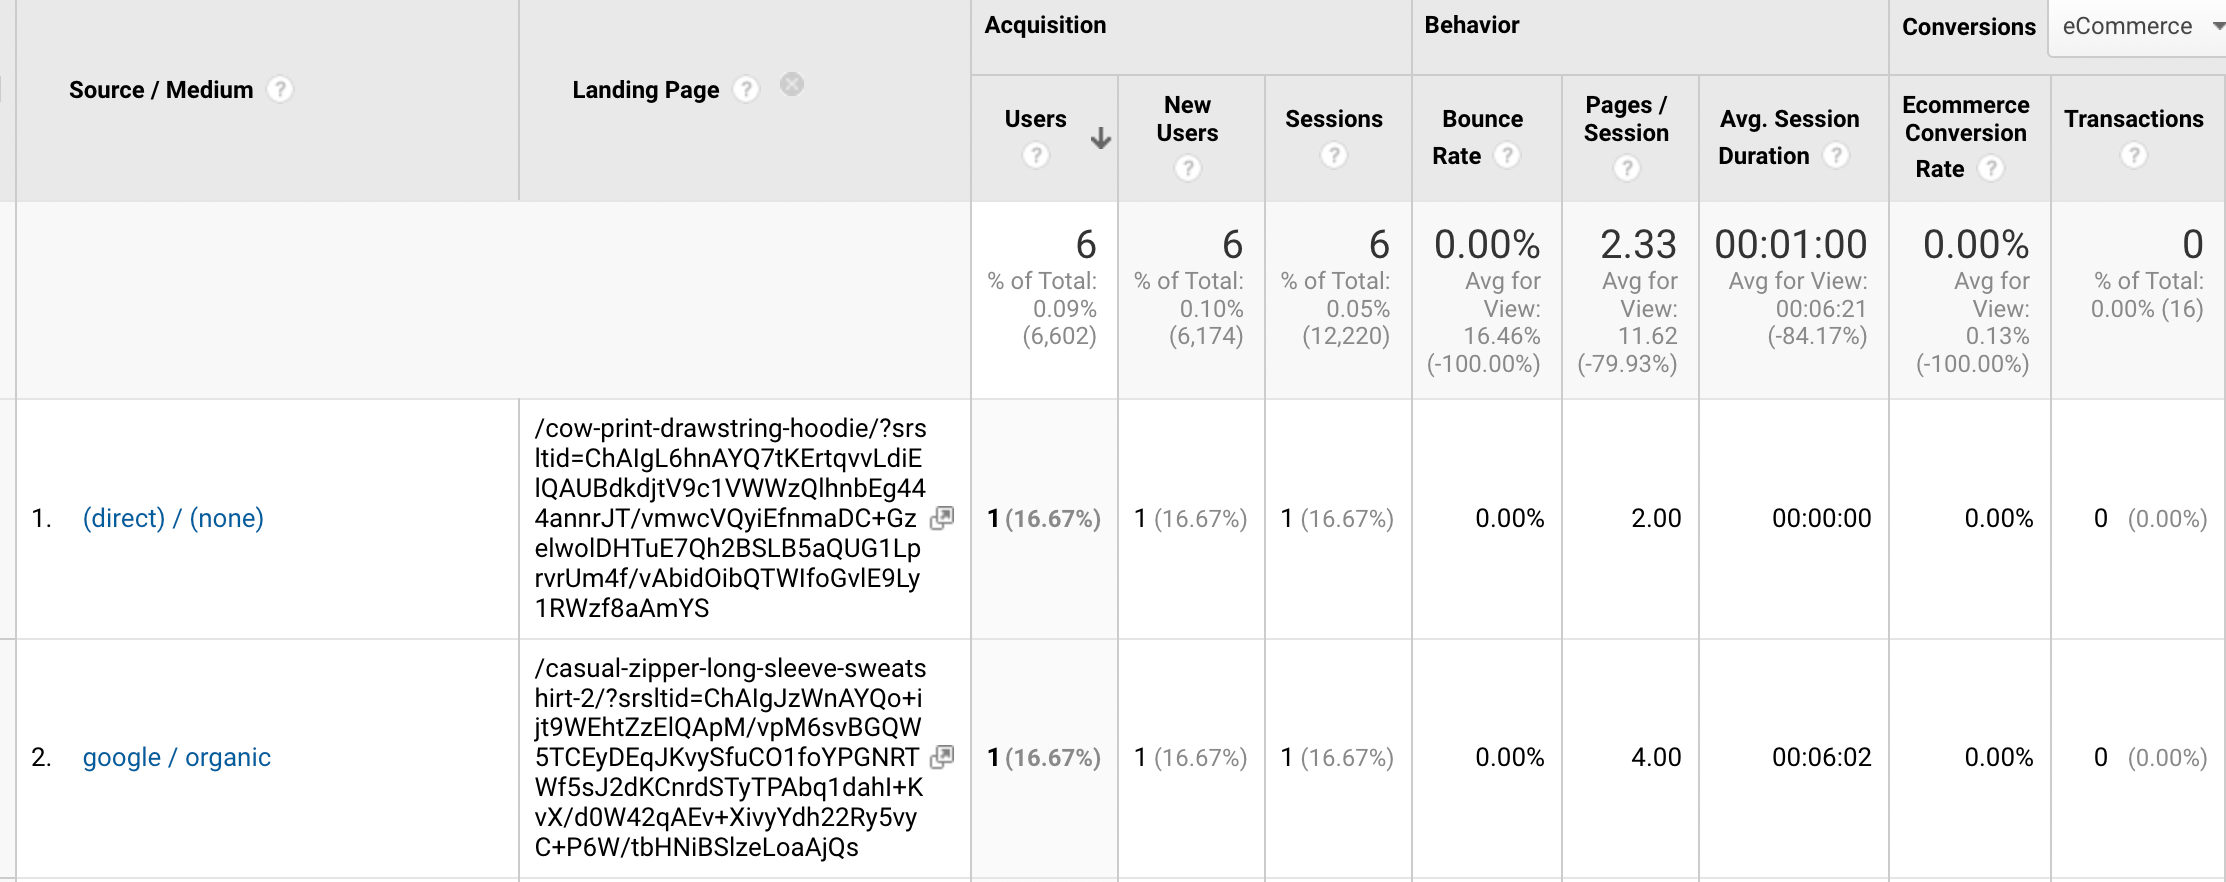Click the Ecommerce Conversion Rate help icon
The image size is (2226, 882).
(1992, 168)
